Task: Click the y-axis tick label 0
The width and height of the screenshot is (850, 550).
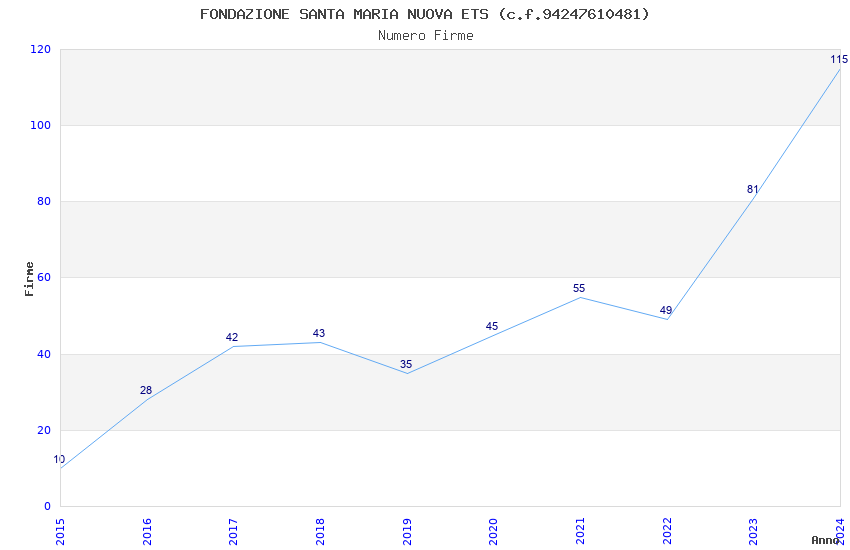Action: pos(48,507)
